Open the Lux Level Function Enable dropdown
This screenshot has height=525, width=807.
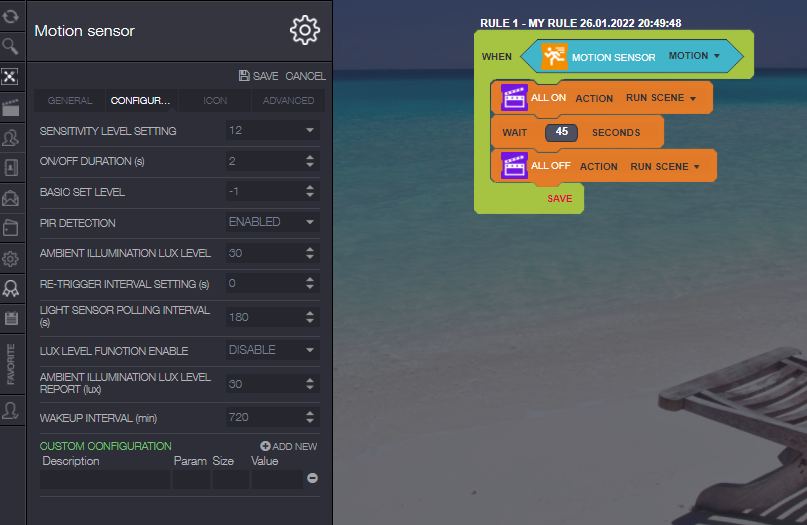[x=272, y=350]
